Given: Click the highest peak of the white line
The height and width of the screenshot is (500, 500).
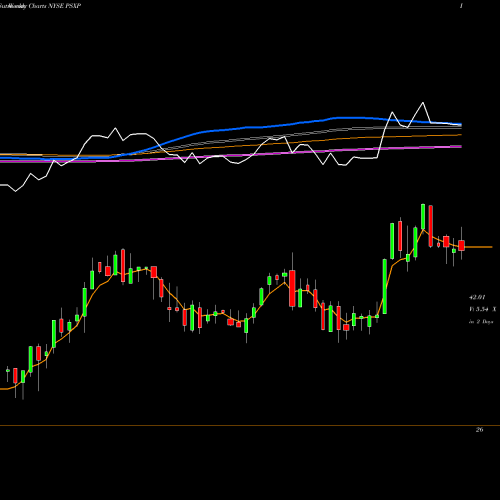Looking at the screenshot, I should tap(423, 103).
